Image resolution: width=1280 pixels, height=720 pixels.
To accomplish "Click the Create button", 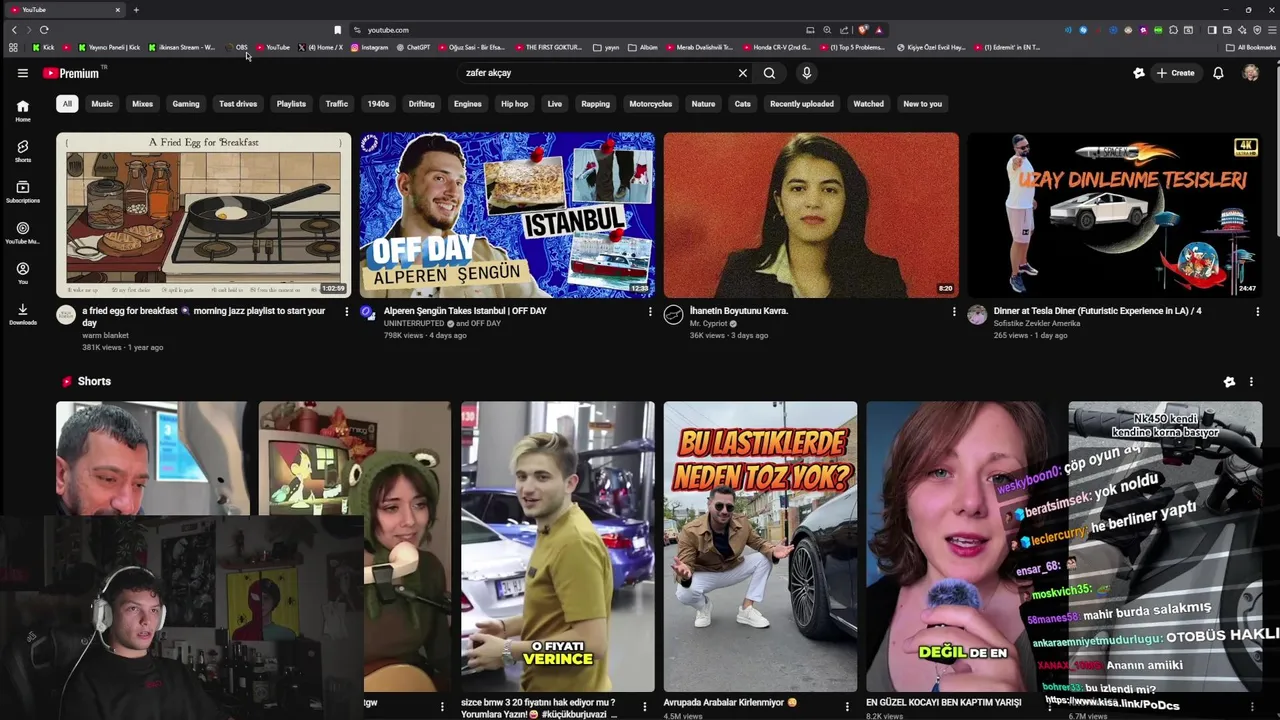I will point(1176,73).
